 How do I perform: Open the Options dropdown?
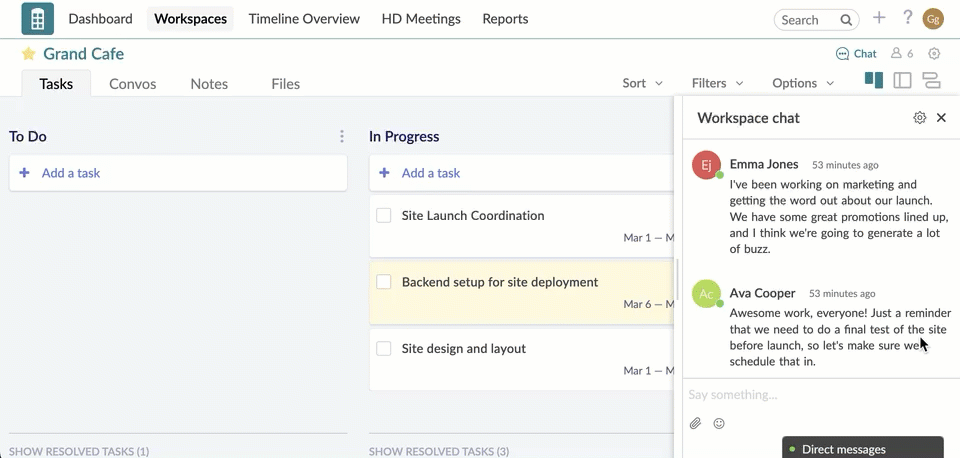(x=803, y=83)
